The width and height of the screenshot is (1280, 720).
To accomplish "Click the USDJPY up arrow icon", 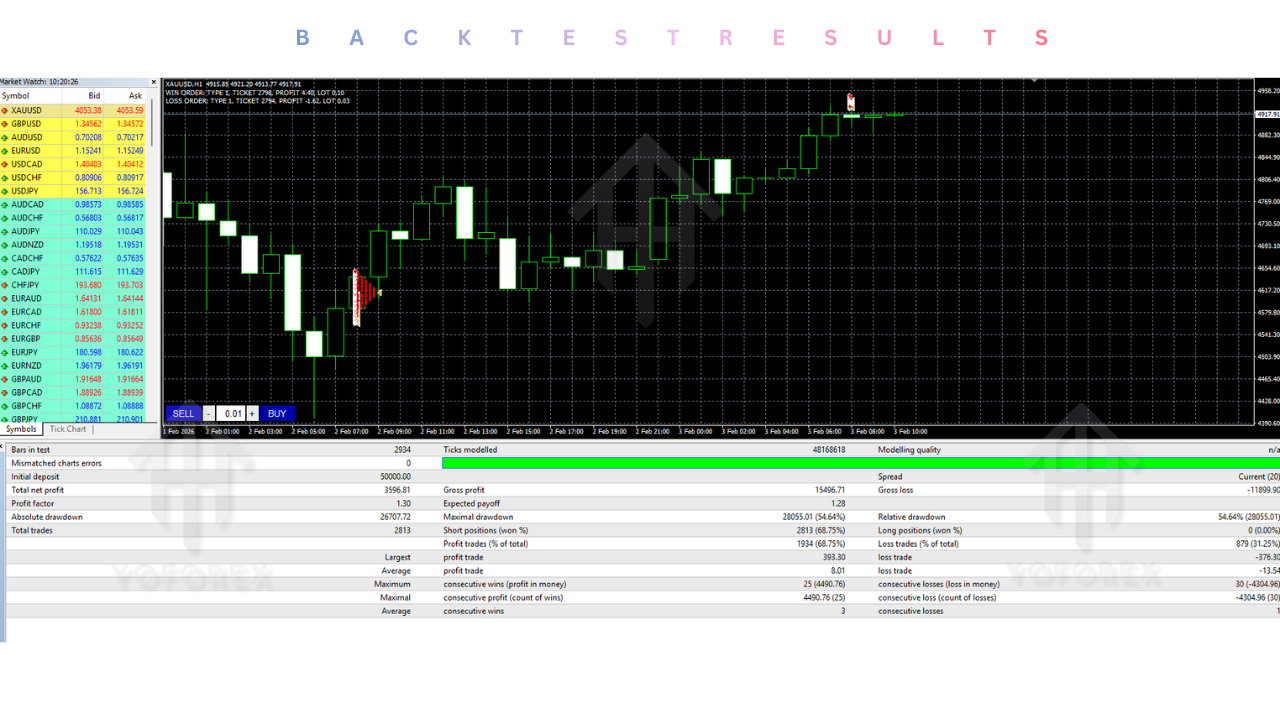I will click(x=5, y=191).
